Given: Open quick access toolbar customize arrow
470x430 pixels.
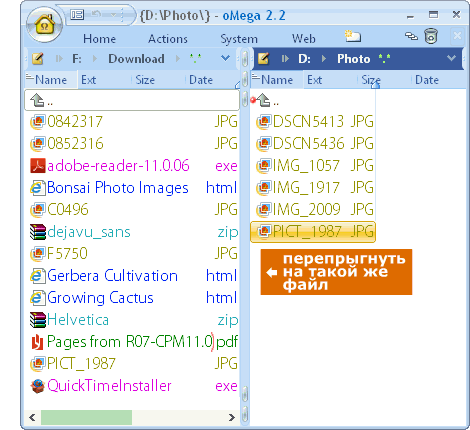Looking at the screenshot, I should coord(113,15).
